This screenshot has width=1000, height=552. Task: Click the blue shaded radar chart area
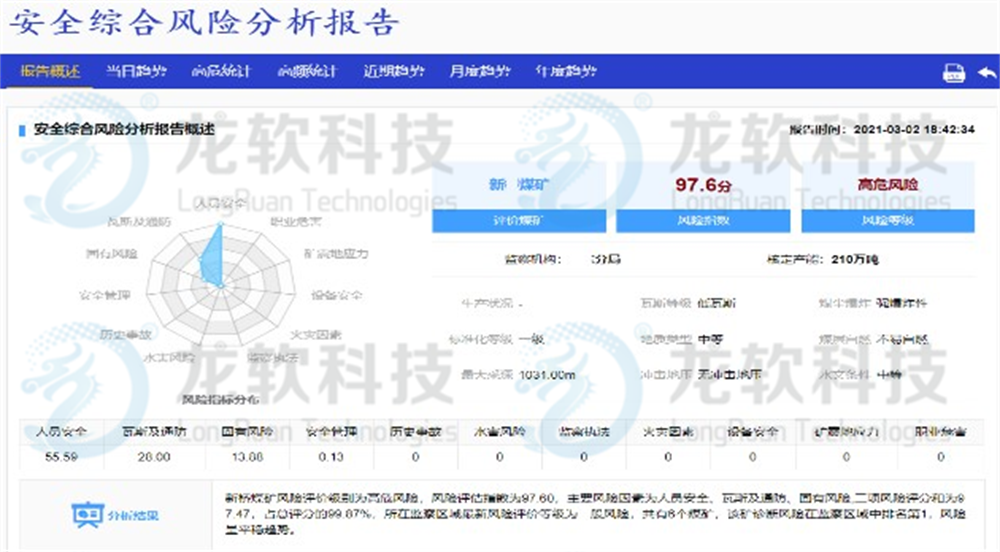pyautogui.click(x=213, y=262)
